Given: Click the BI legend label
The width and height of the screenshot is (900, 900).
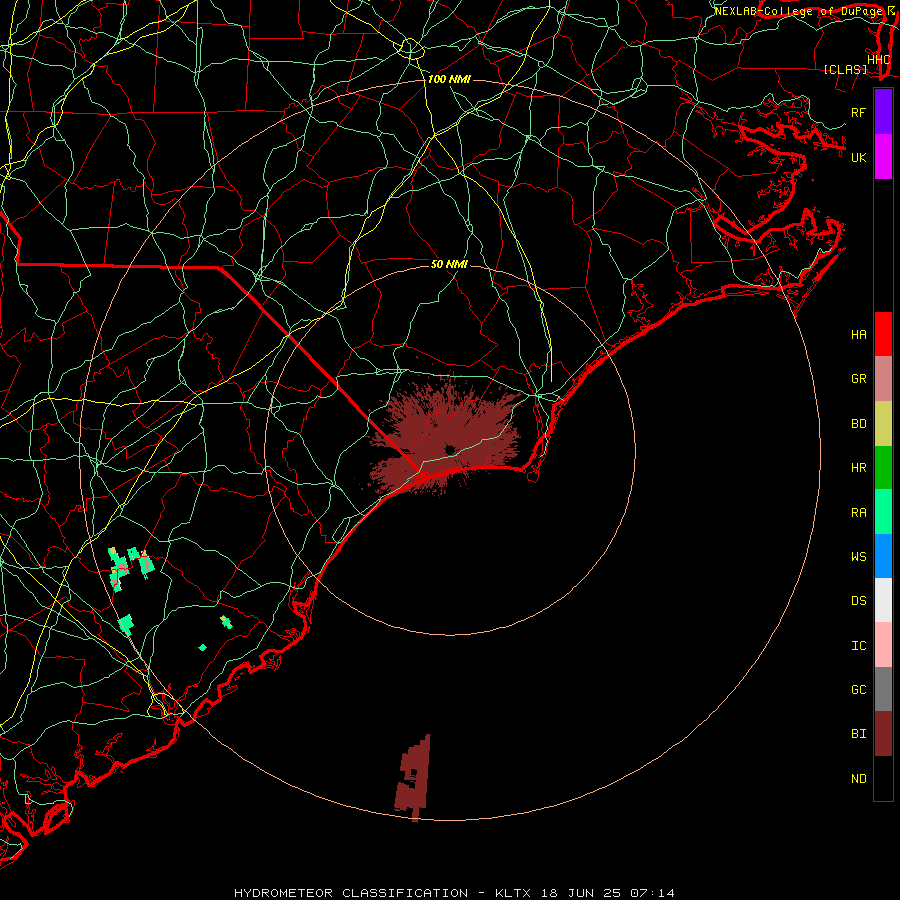Looking at the screenshot, I should click(859, 734).
